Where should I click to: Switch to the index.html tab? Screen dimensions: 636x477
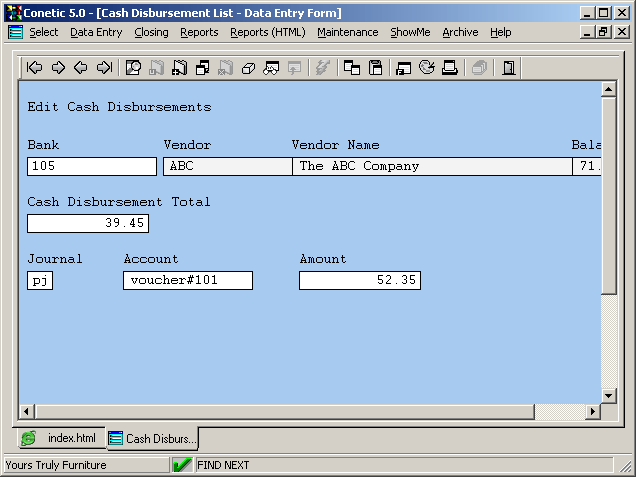click(x=60, y=438)
